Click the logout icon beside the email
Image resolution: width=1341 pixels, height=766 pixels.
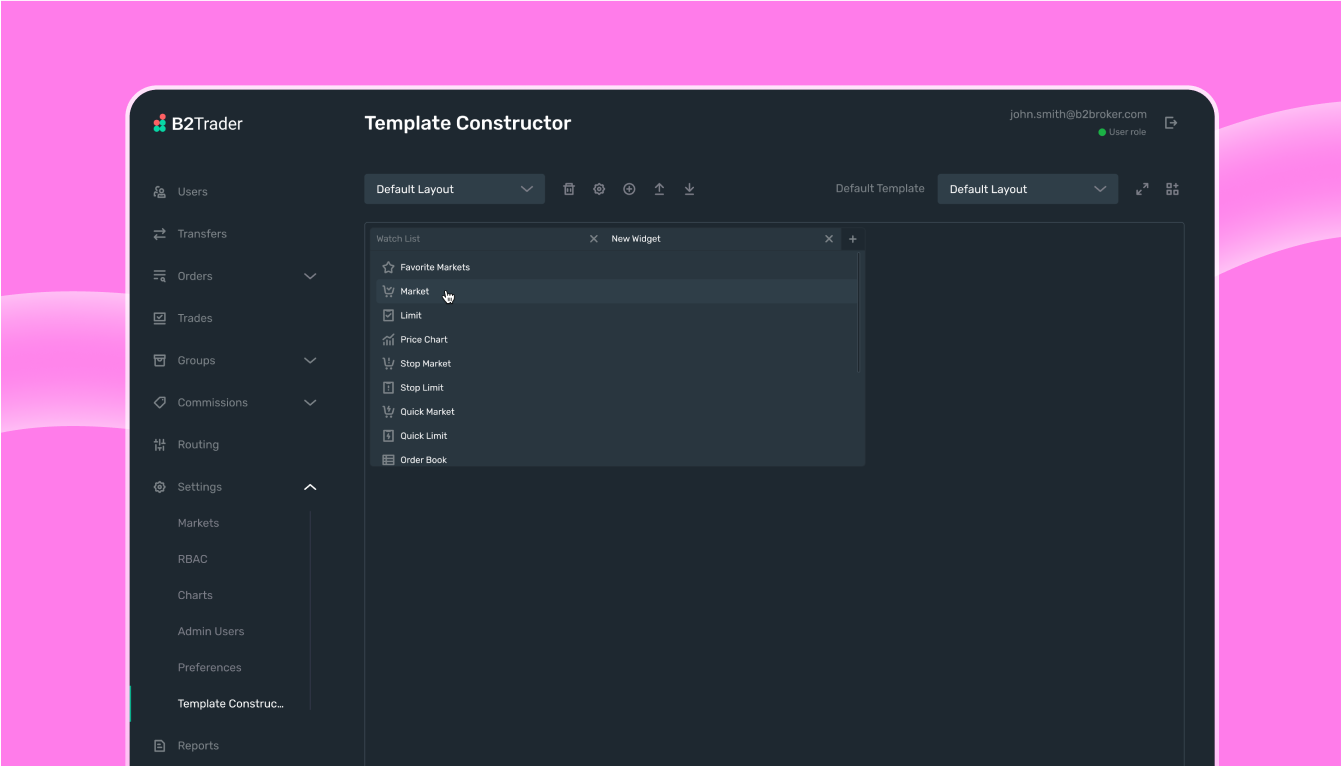pyautogui.click(x=1171, y=123)
